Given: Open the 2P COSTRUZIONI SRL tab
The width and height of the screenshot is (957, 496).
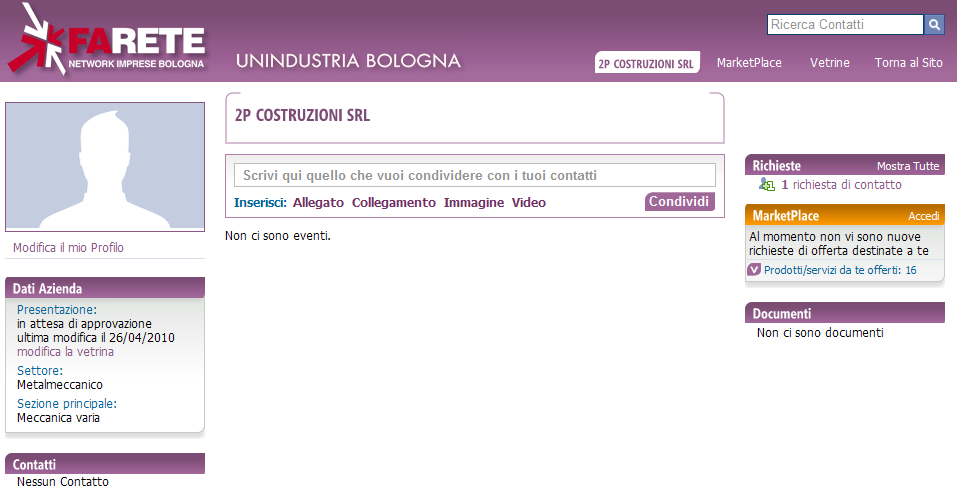Looking at the screenshot, I should 647,63.
